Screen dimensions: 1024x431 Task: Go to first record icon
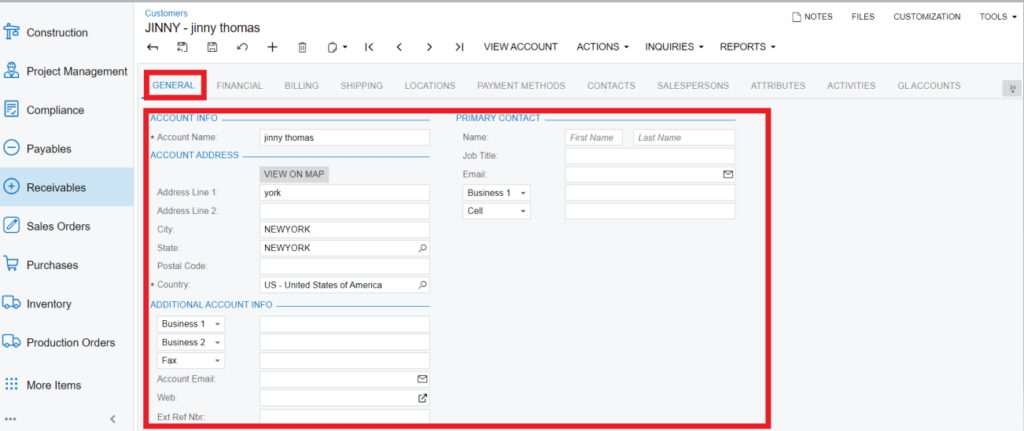(369, 47)
